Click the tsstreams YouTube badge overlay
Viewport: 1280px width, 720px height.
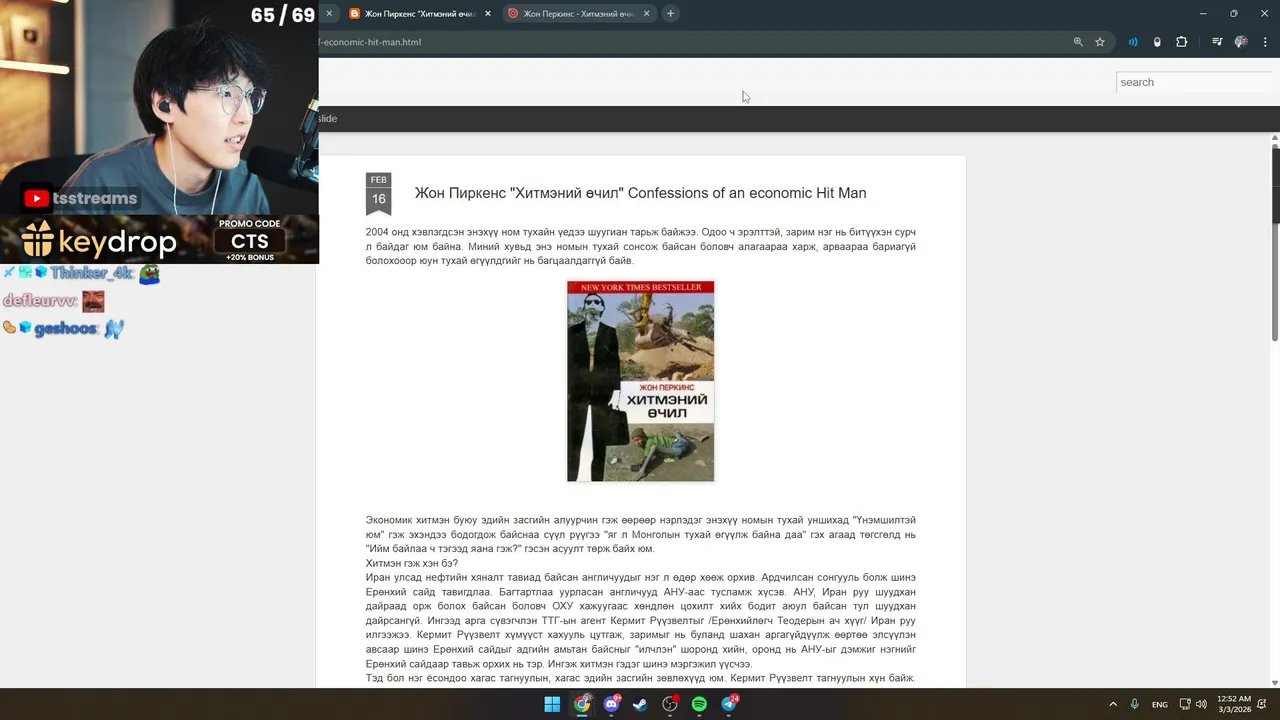point(80,198)
